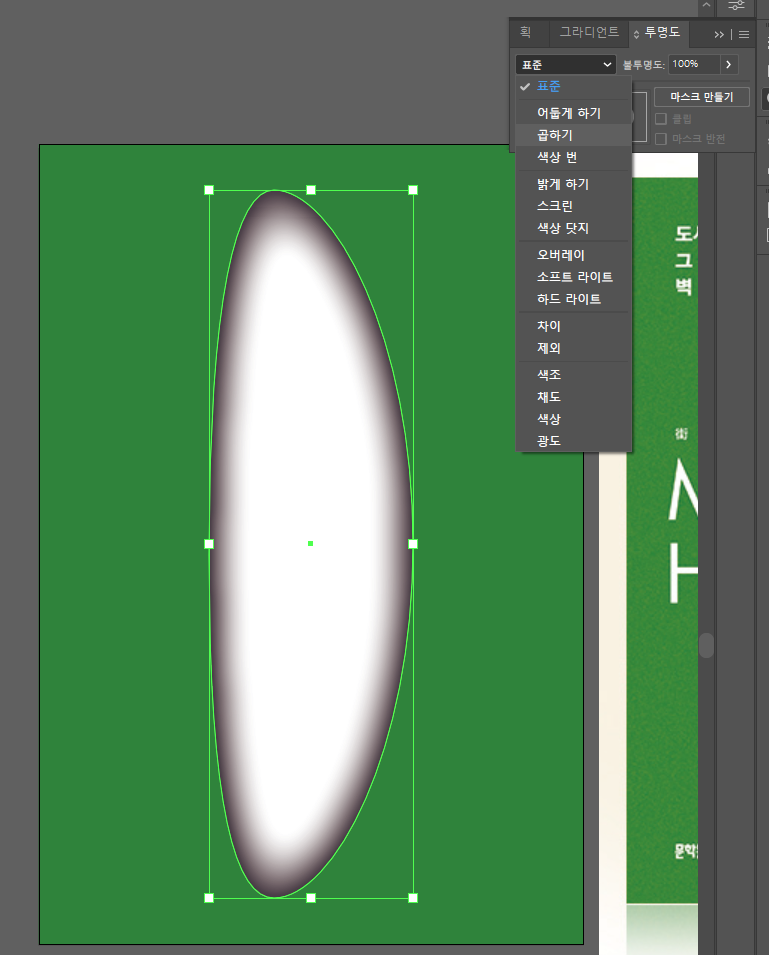Choose 스크린 blend mode
The height and width of the screenshot is (955, 769).
[573, 206]
